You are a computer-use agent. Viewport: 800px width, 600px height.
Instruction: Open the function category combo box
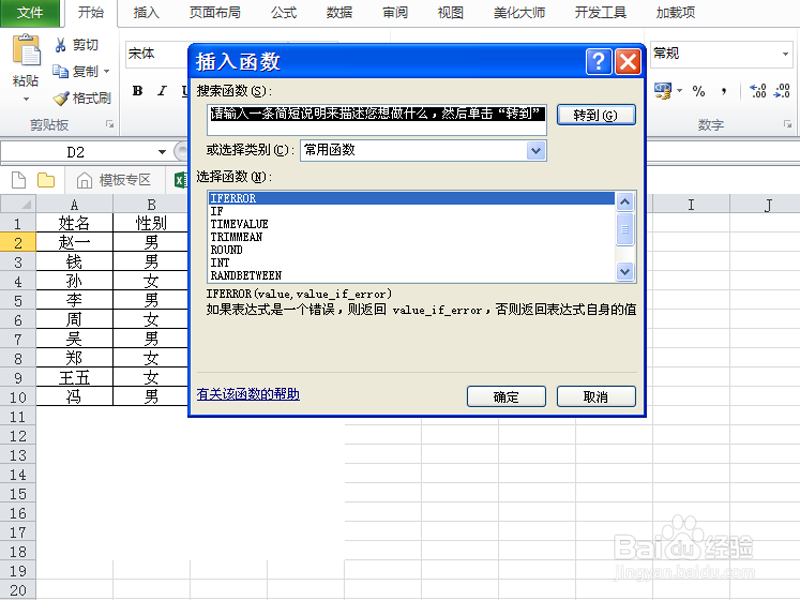tap(423, 151)
